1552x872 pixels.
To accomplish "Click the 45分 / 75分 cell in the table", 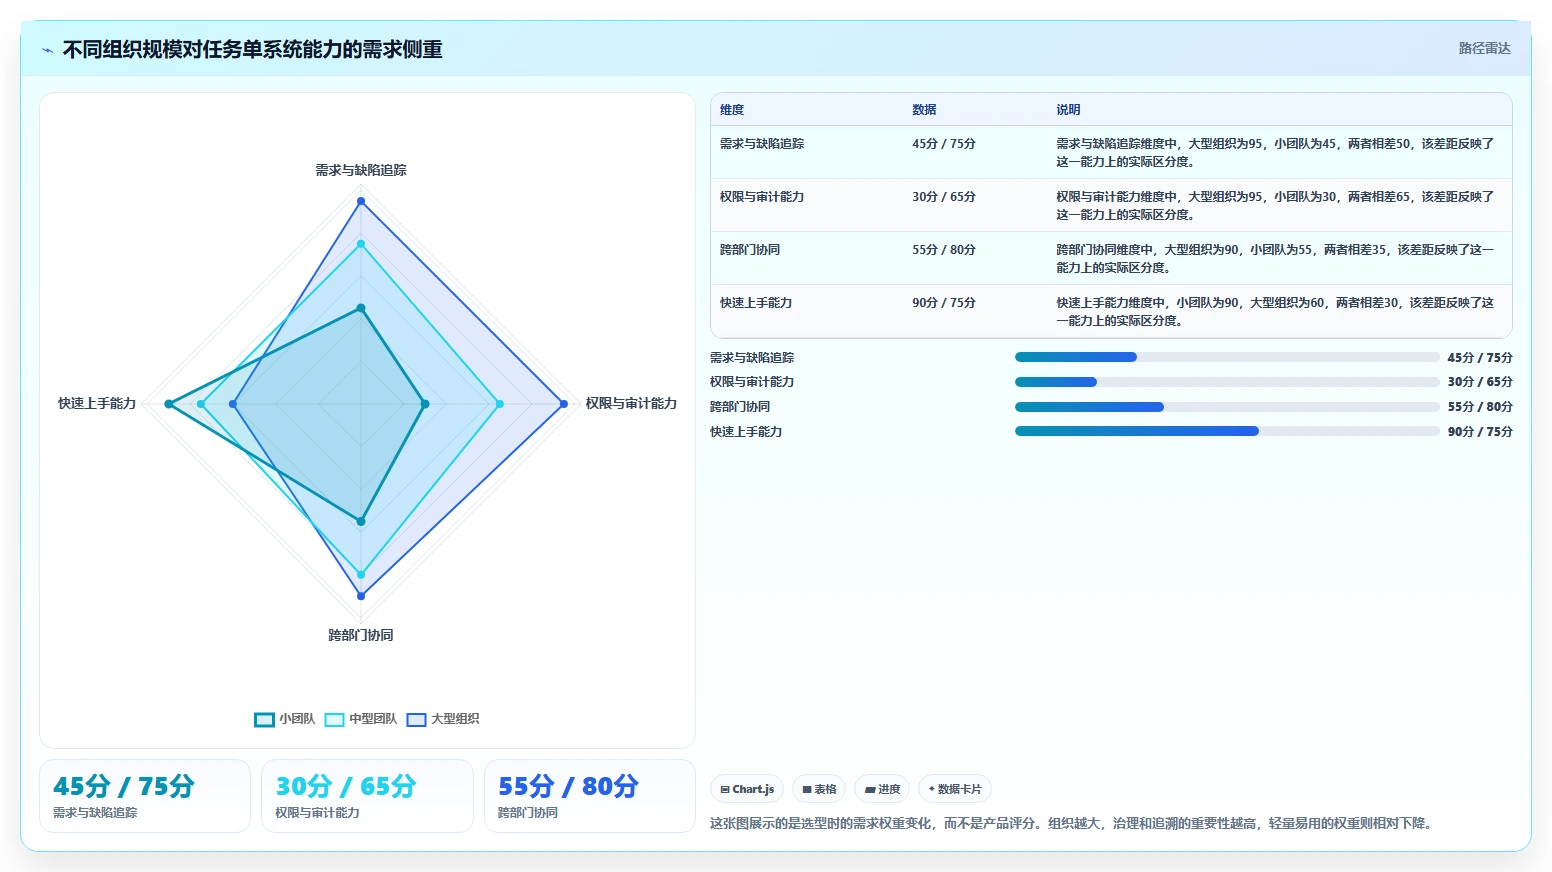I will [x=943, y=144].
